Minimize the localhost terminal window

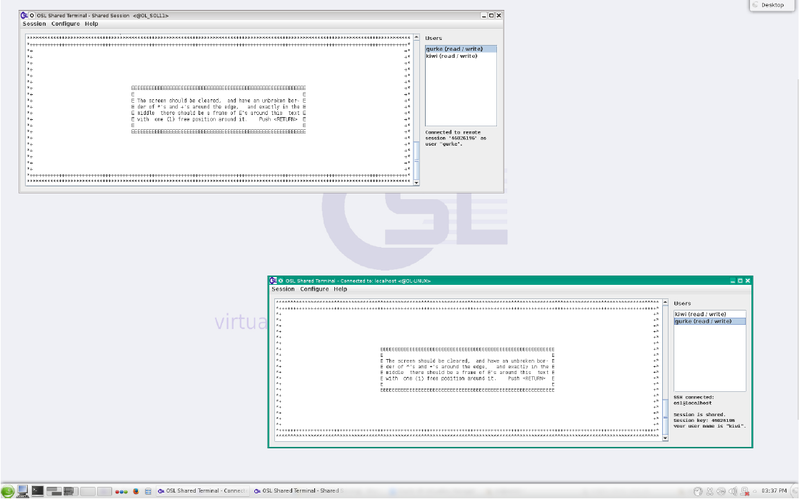point(733,281)
